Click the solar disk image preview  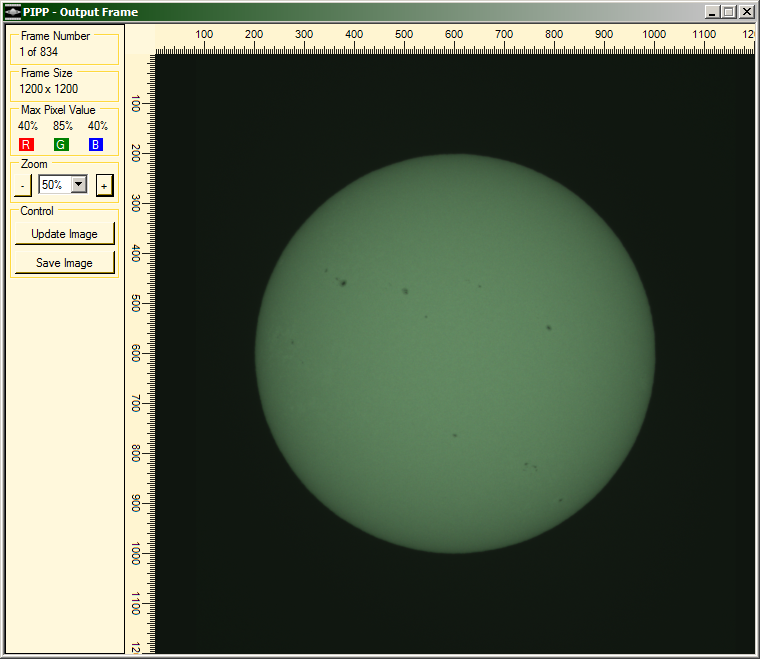(455, 353)
